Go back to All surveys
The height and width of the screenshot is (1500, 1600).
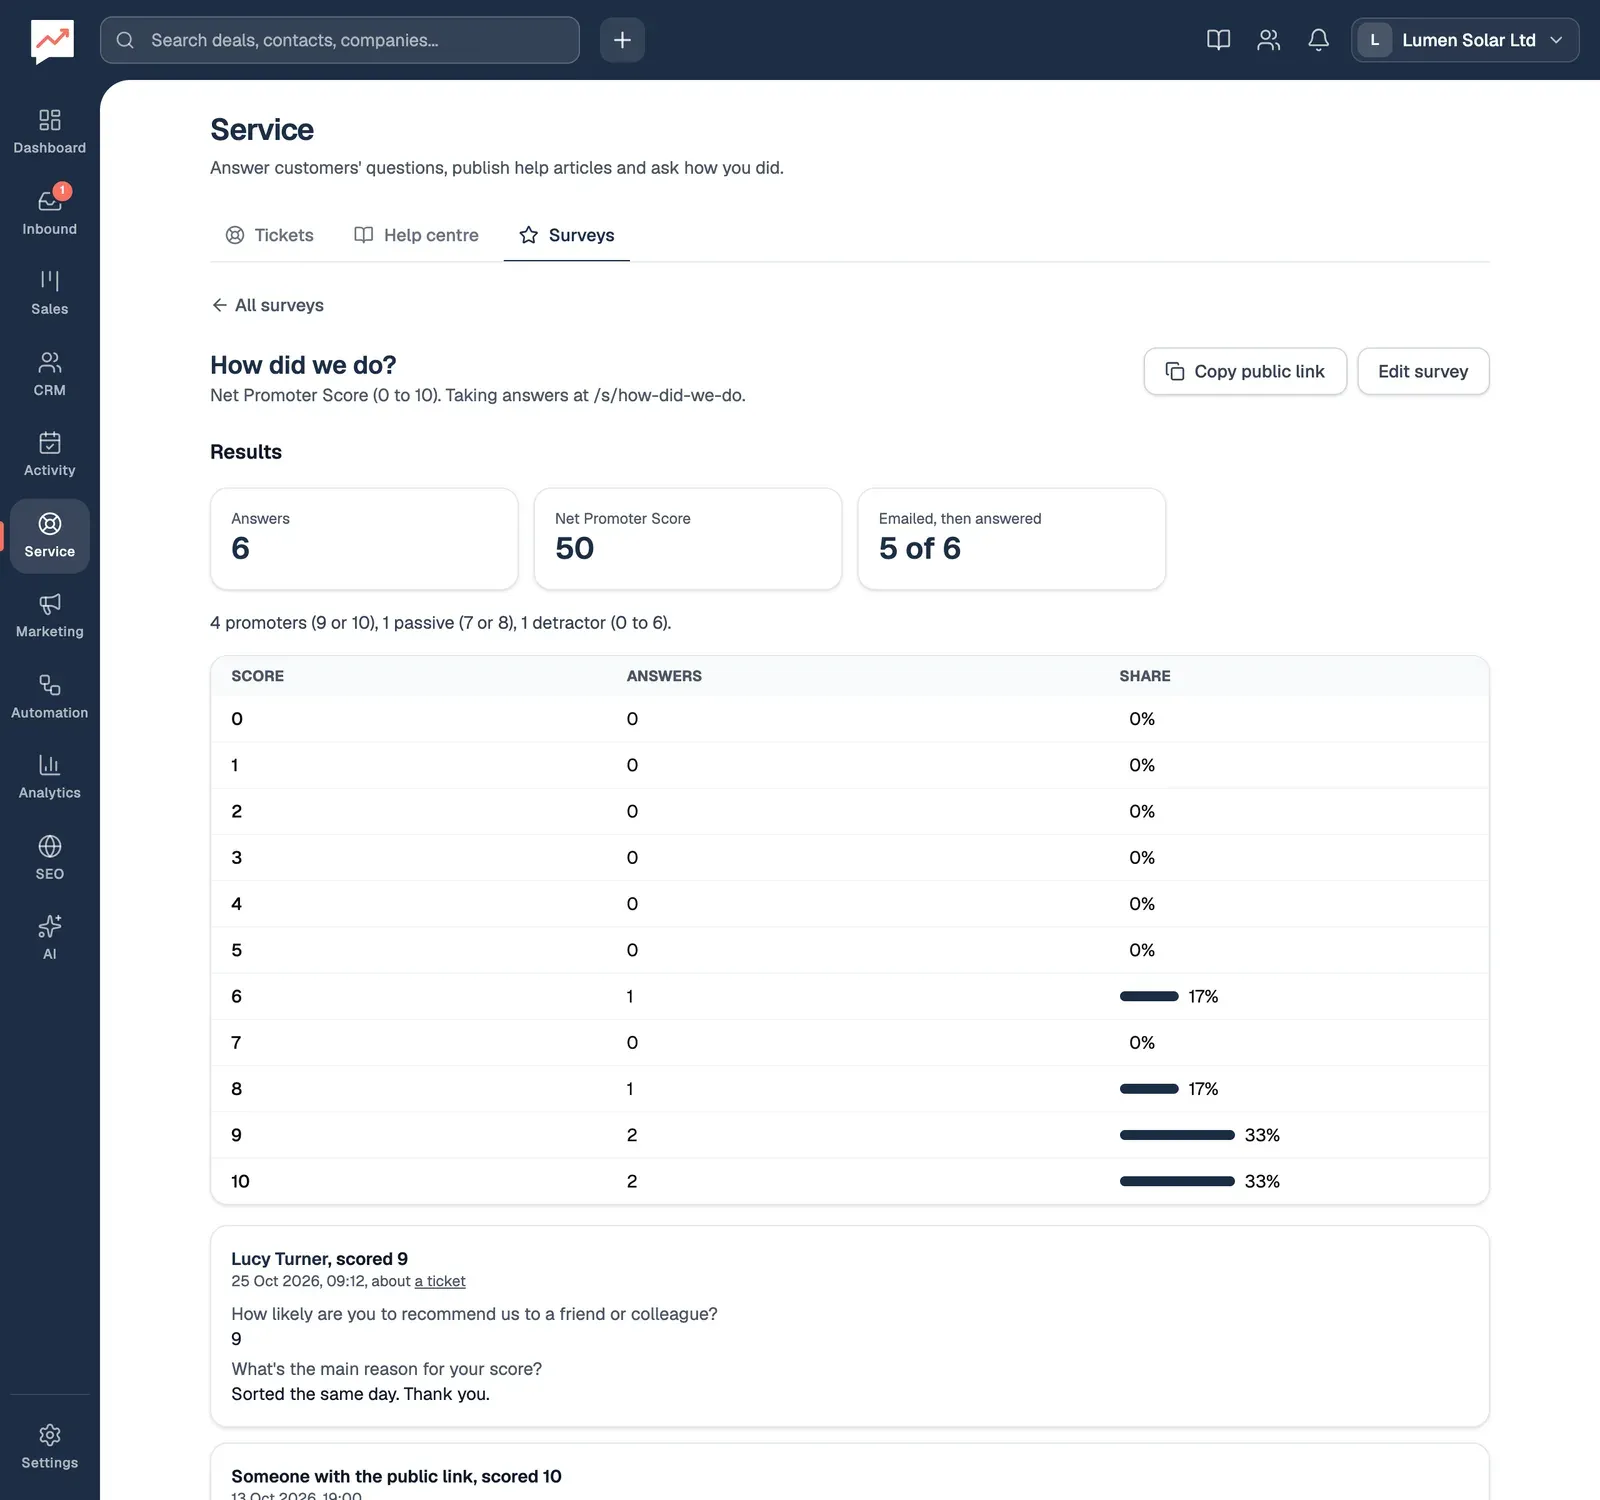coord(268,305)
